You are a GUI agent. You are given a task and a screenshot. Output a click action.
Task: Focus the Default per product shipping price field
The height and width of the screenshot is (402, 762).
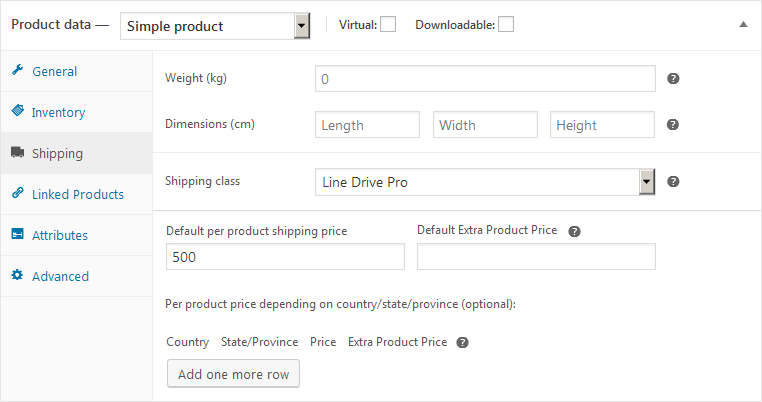click(285, 257)
